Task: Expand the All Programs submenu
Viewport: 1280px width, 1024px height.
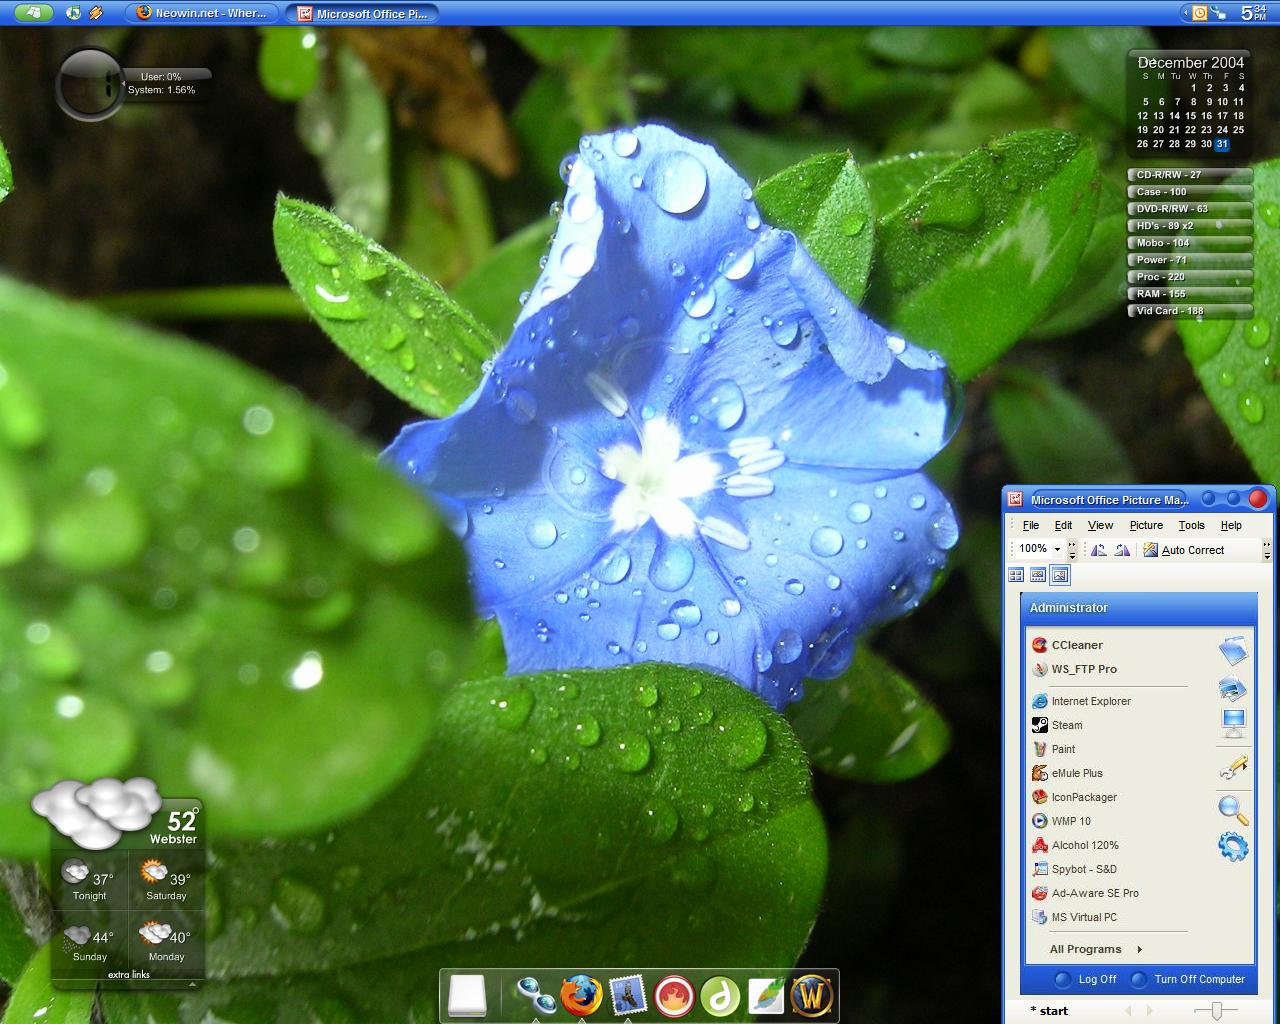Action: tap(1095, 949)
